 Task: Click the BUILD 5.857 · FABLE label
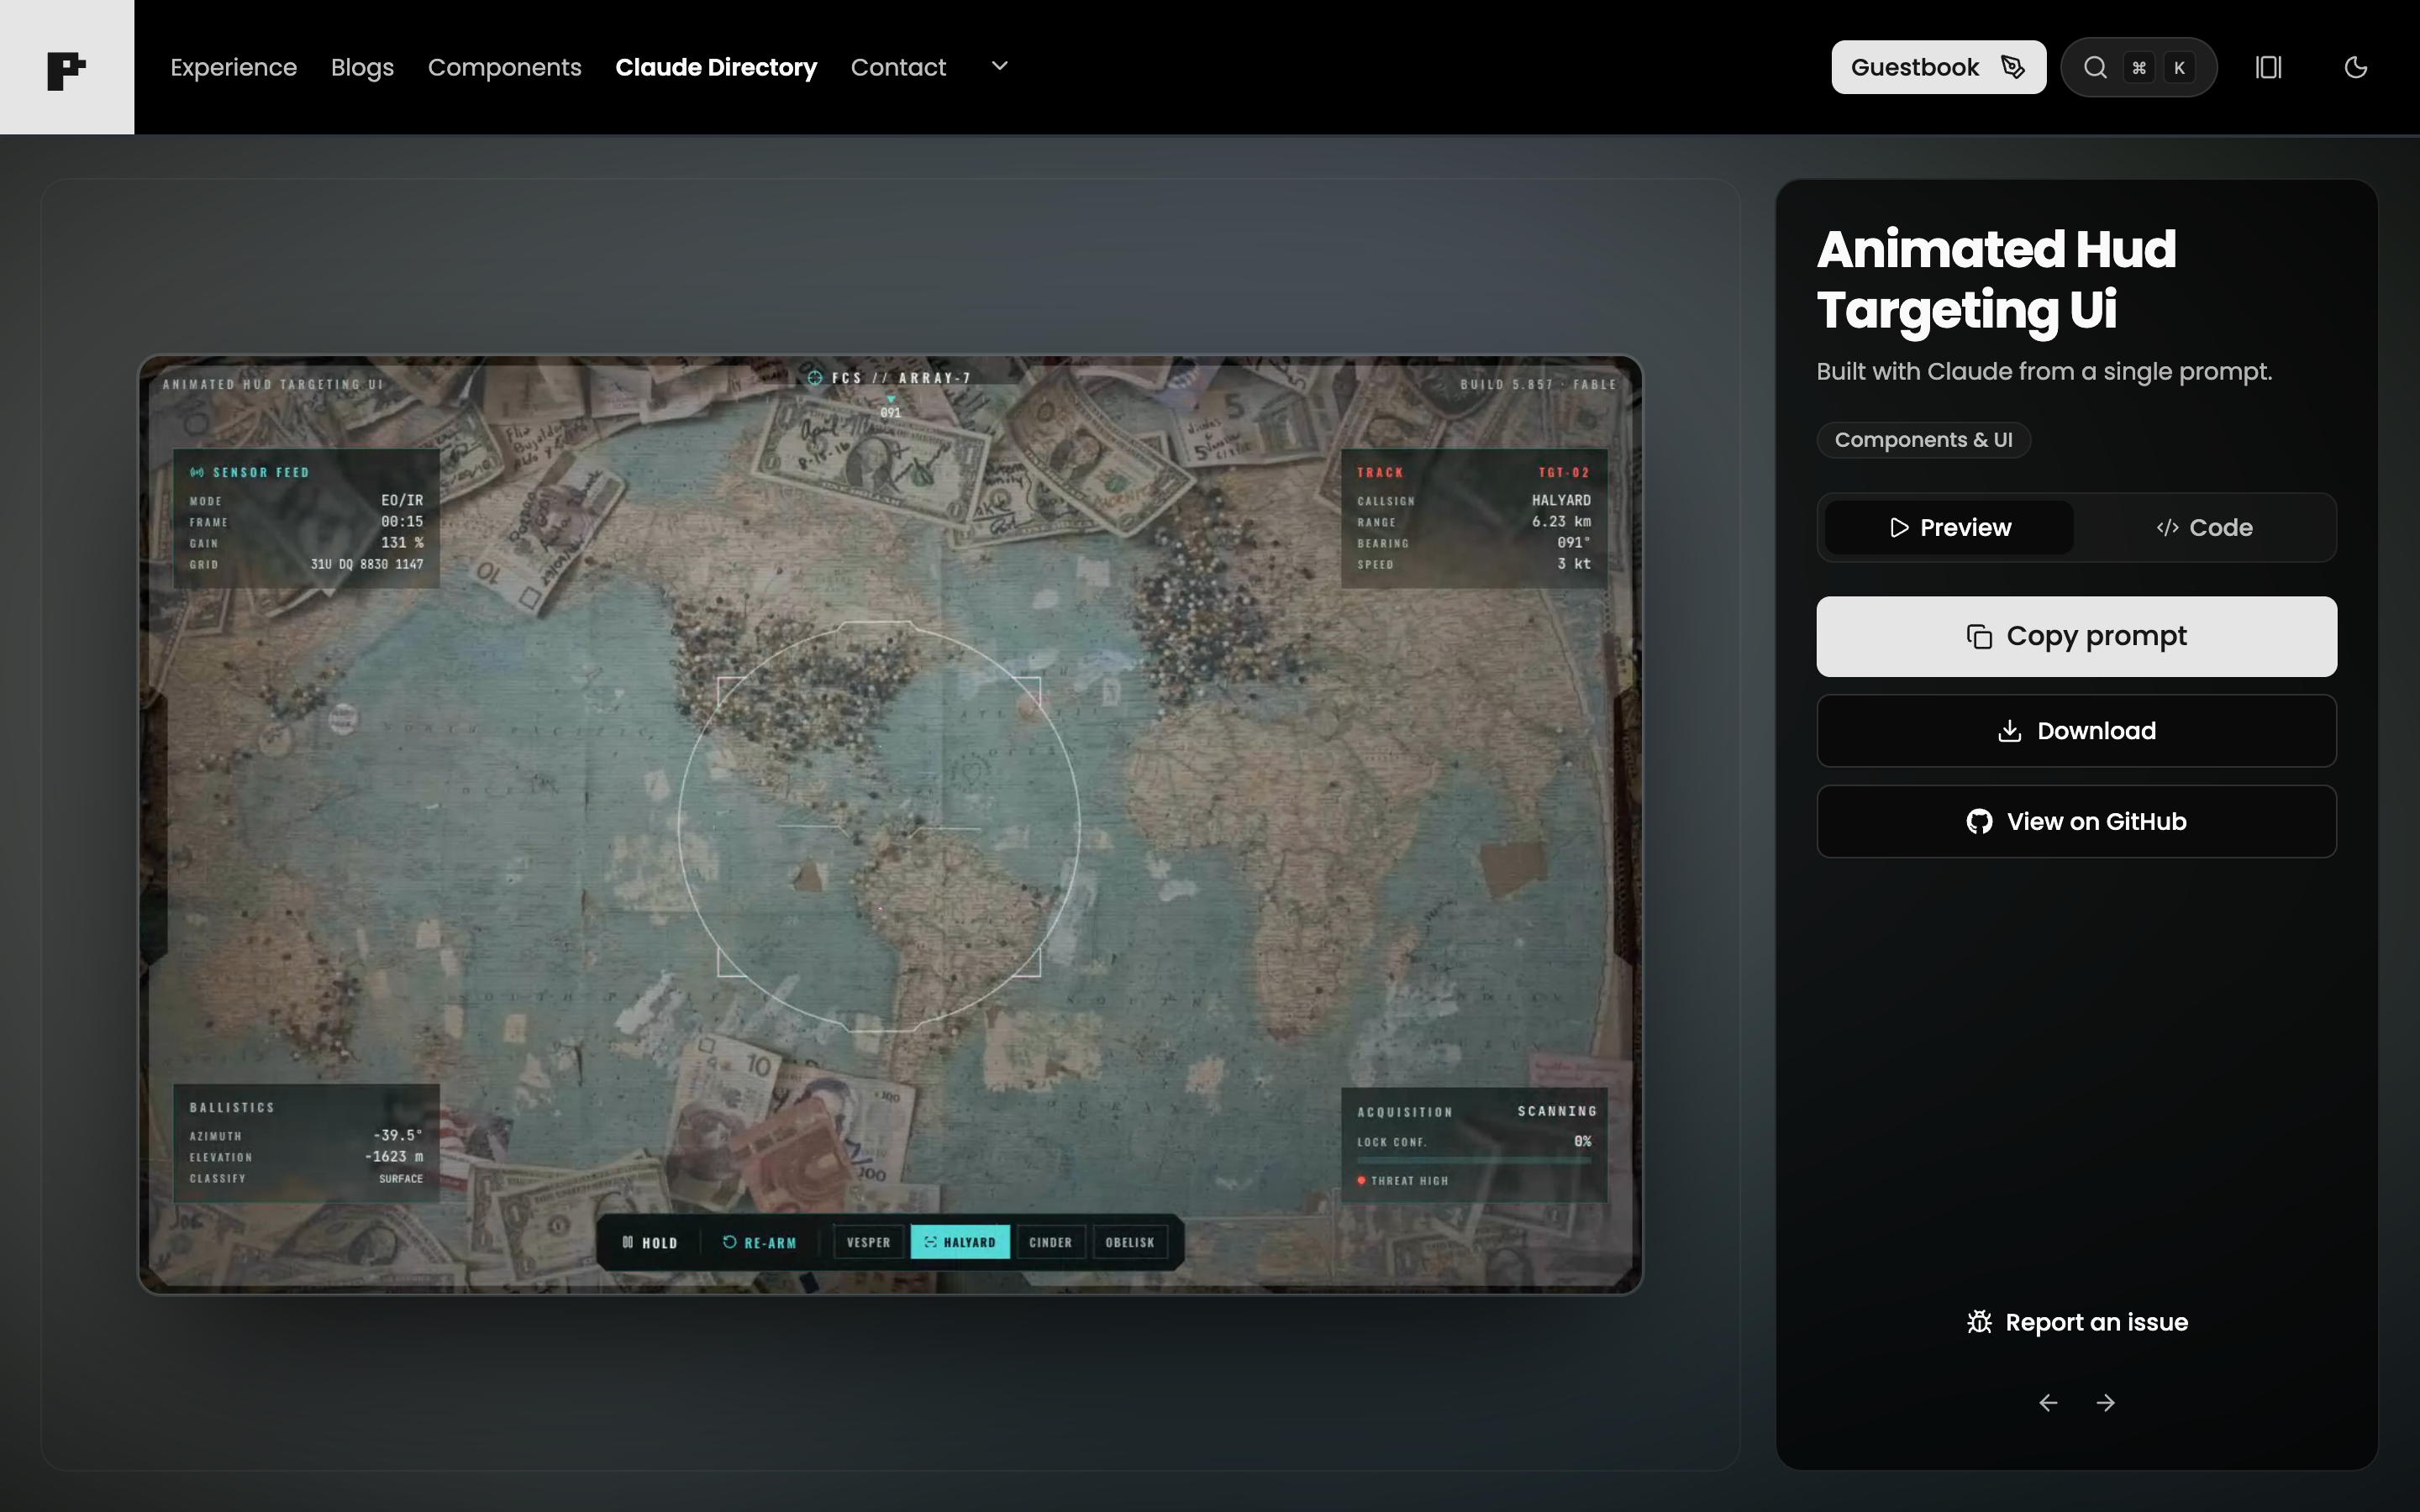click(x=1538, y=384)
